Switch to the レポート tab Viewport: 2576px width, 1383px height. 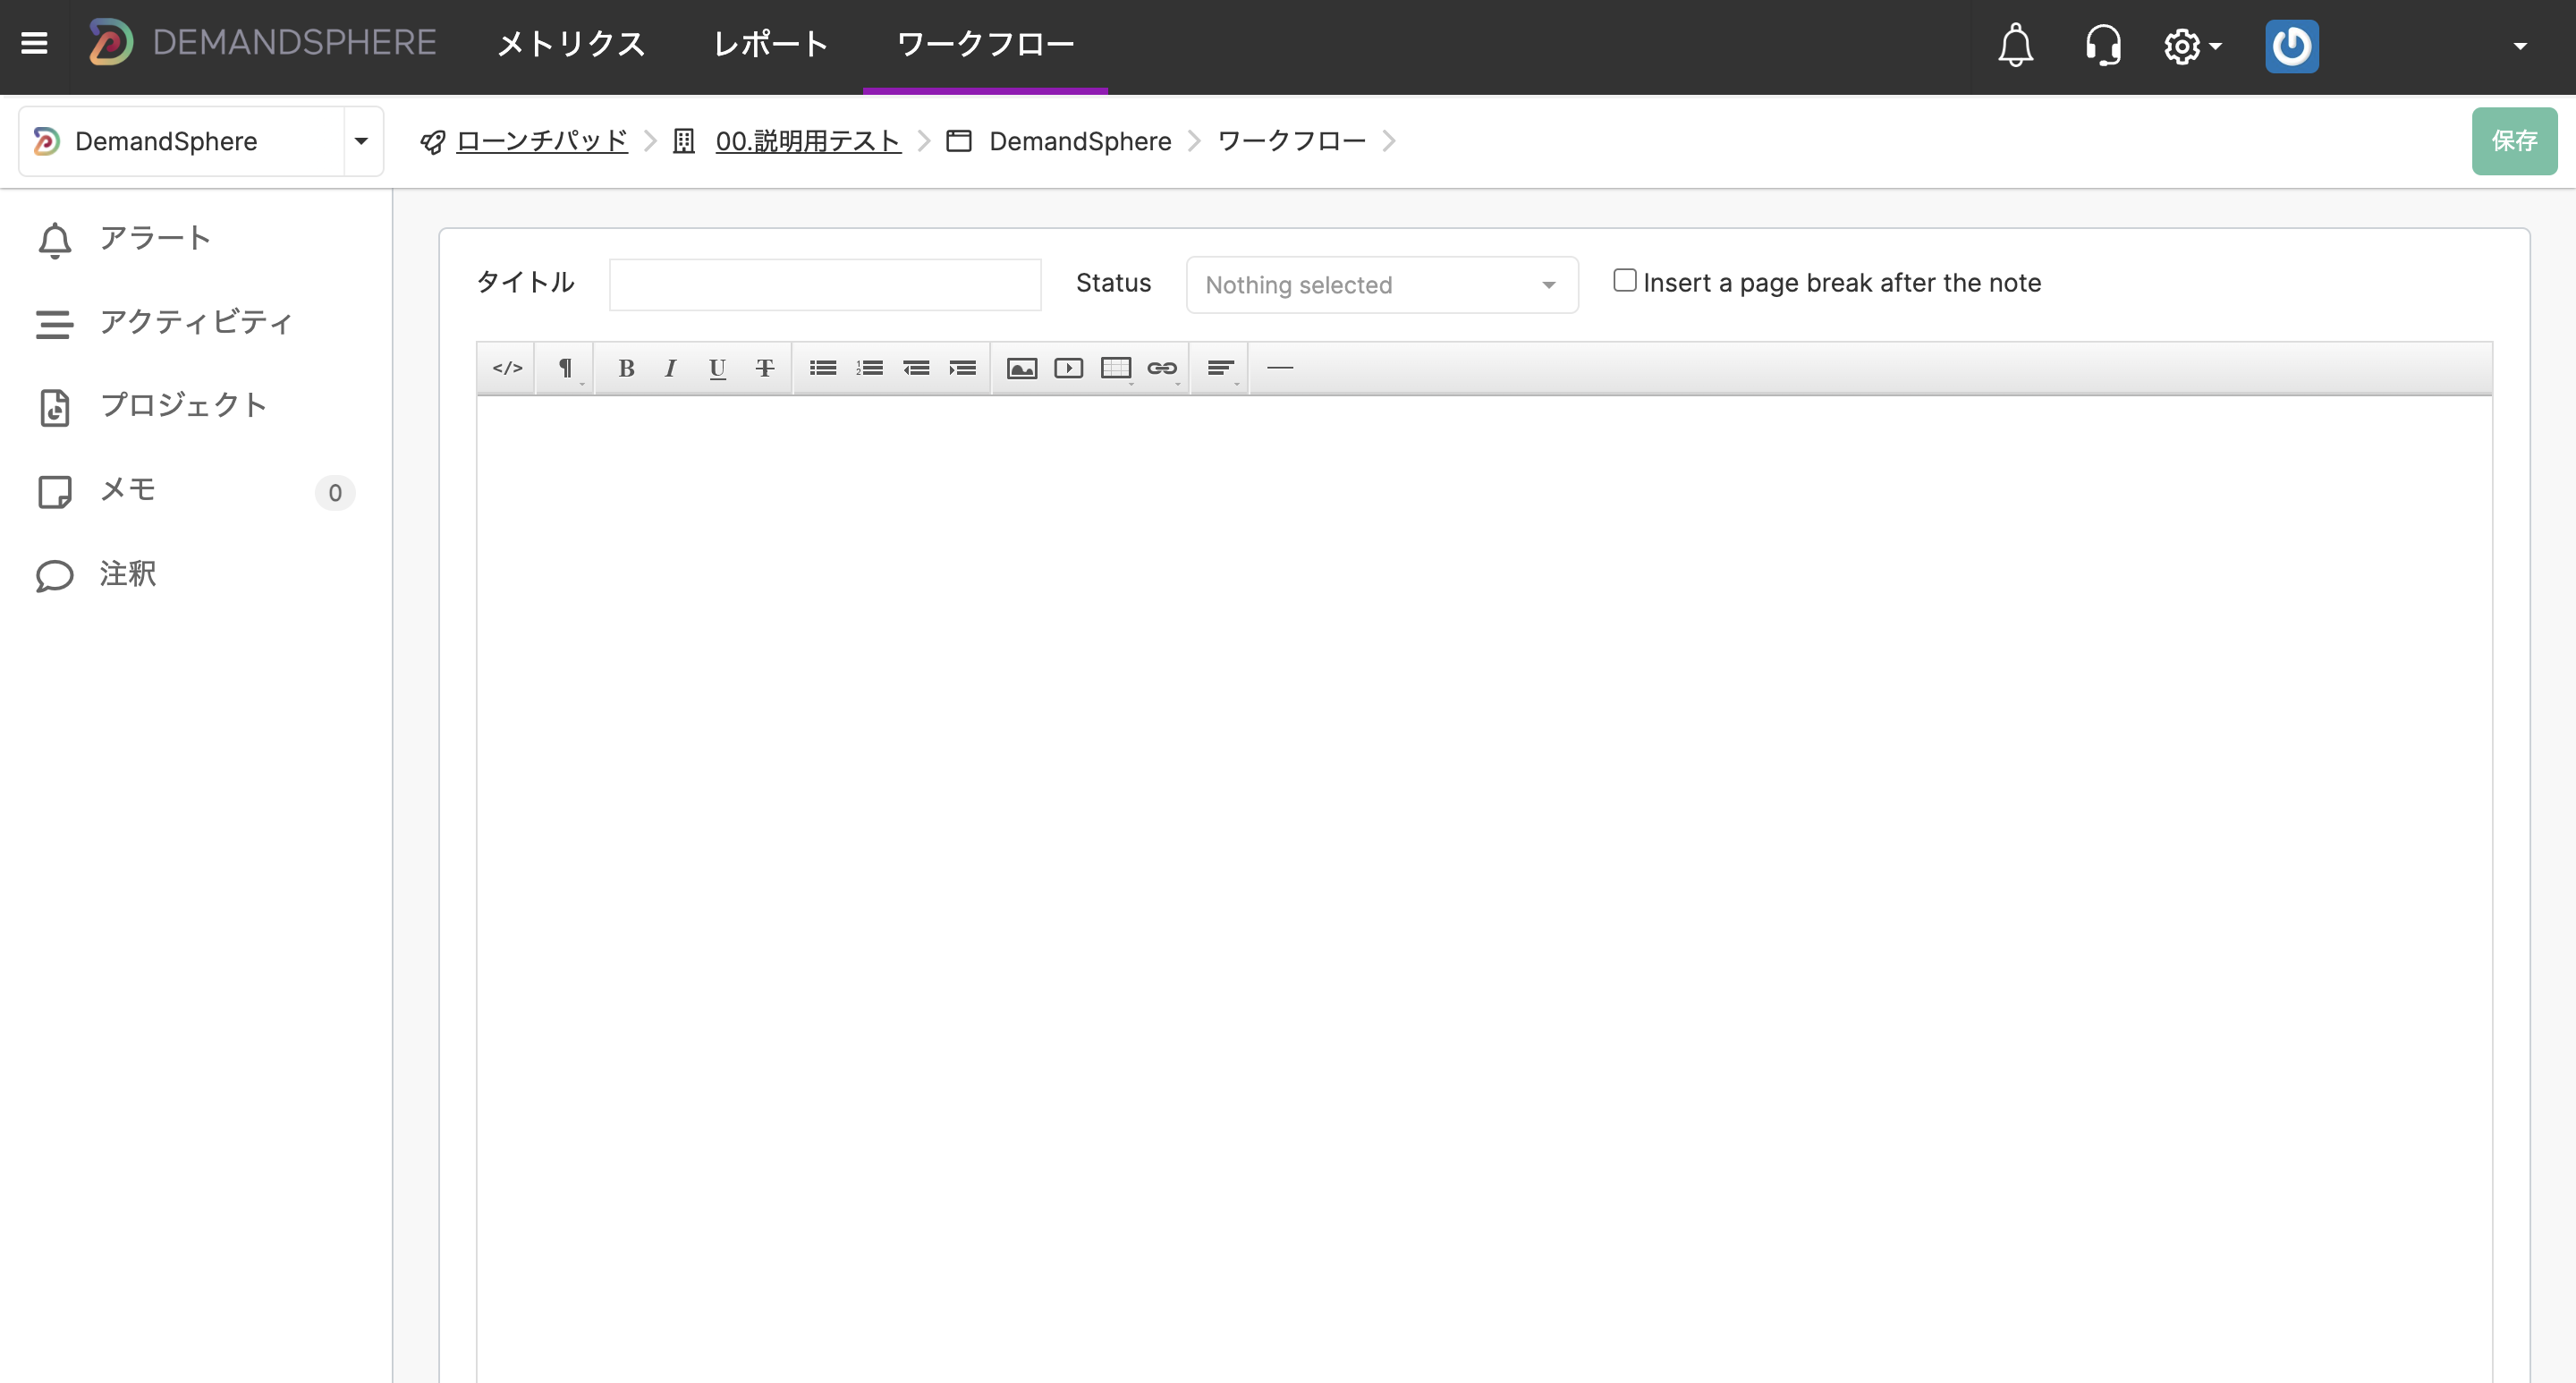770,44
